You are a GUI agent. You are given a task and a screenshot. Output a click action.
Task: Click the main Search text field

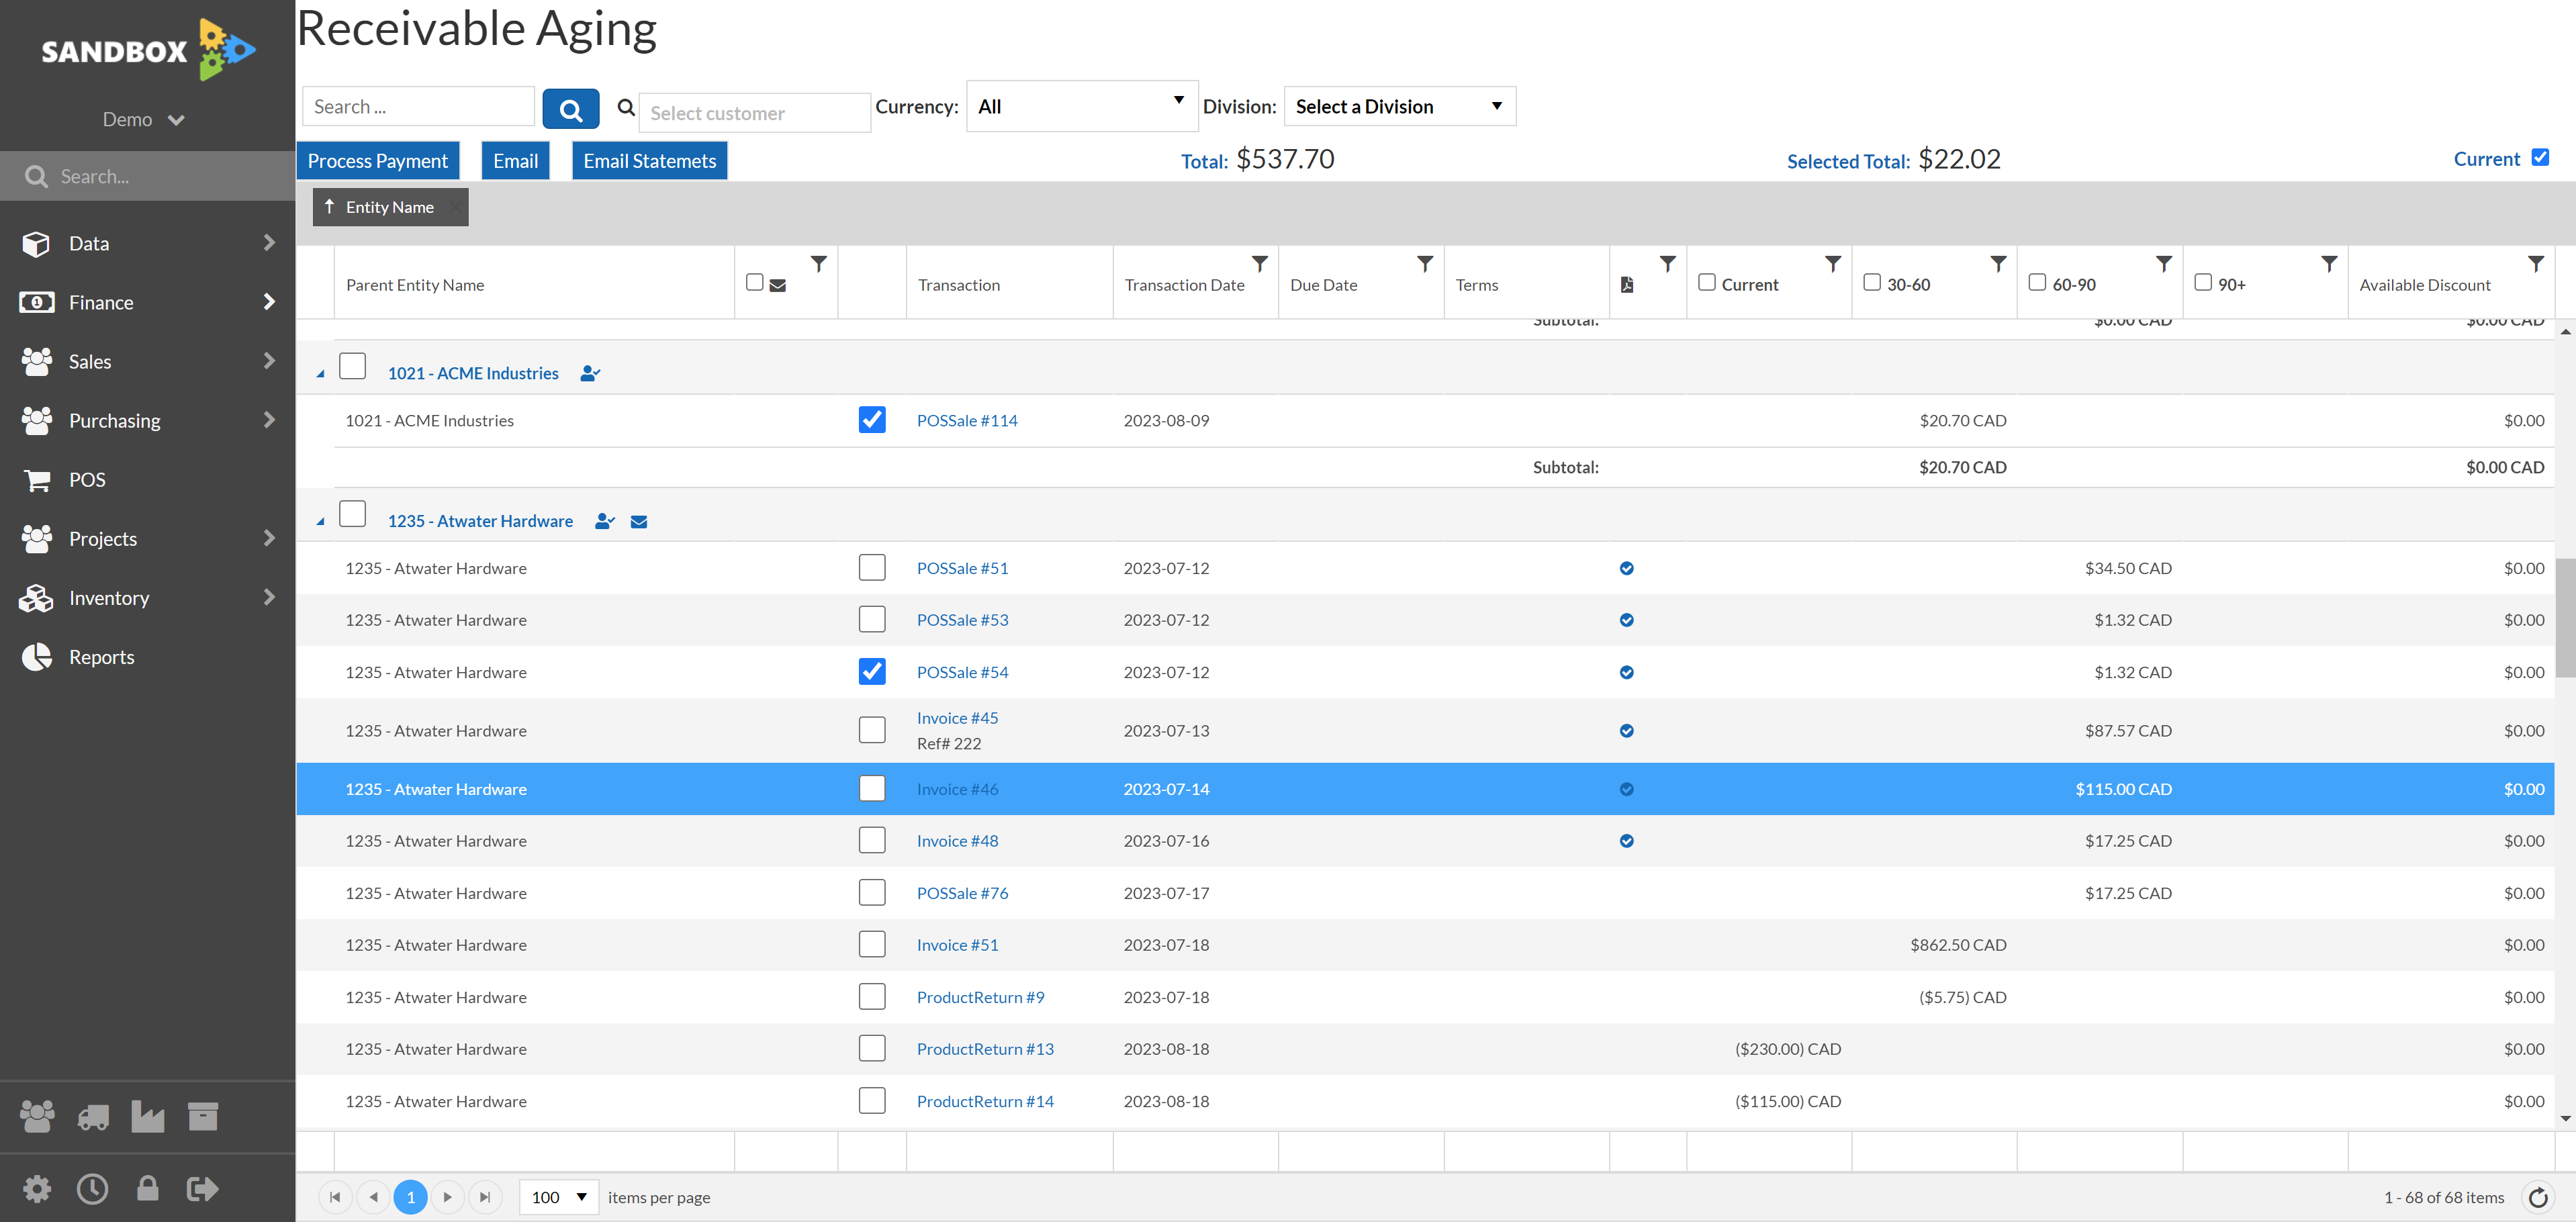tap(418, 107)
